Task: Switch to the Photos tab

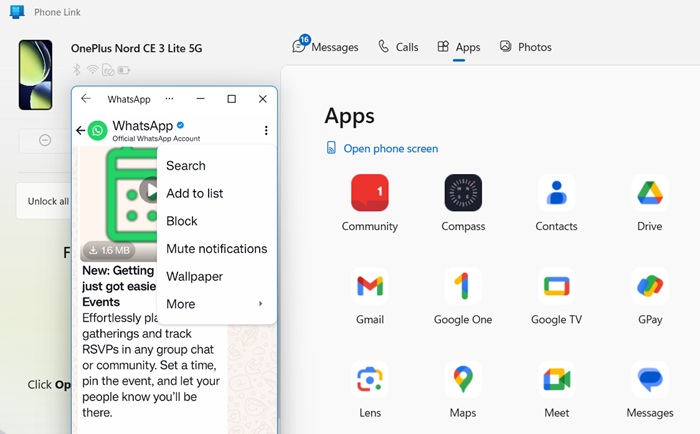Action: coord(525,47)
